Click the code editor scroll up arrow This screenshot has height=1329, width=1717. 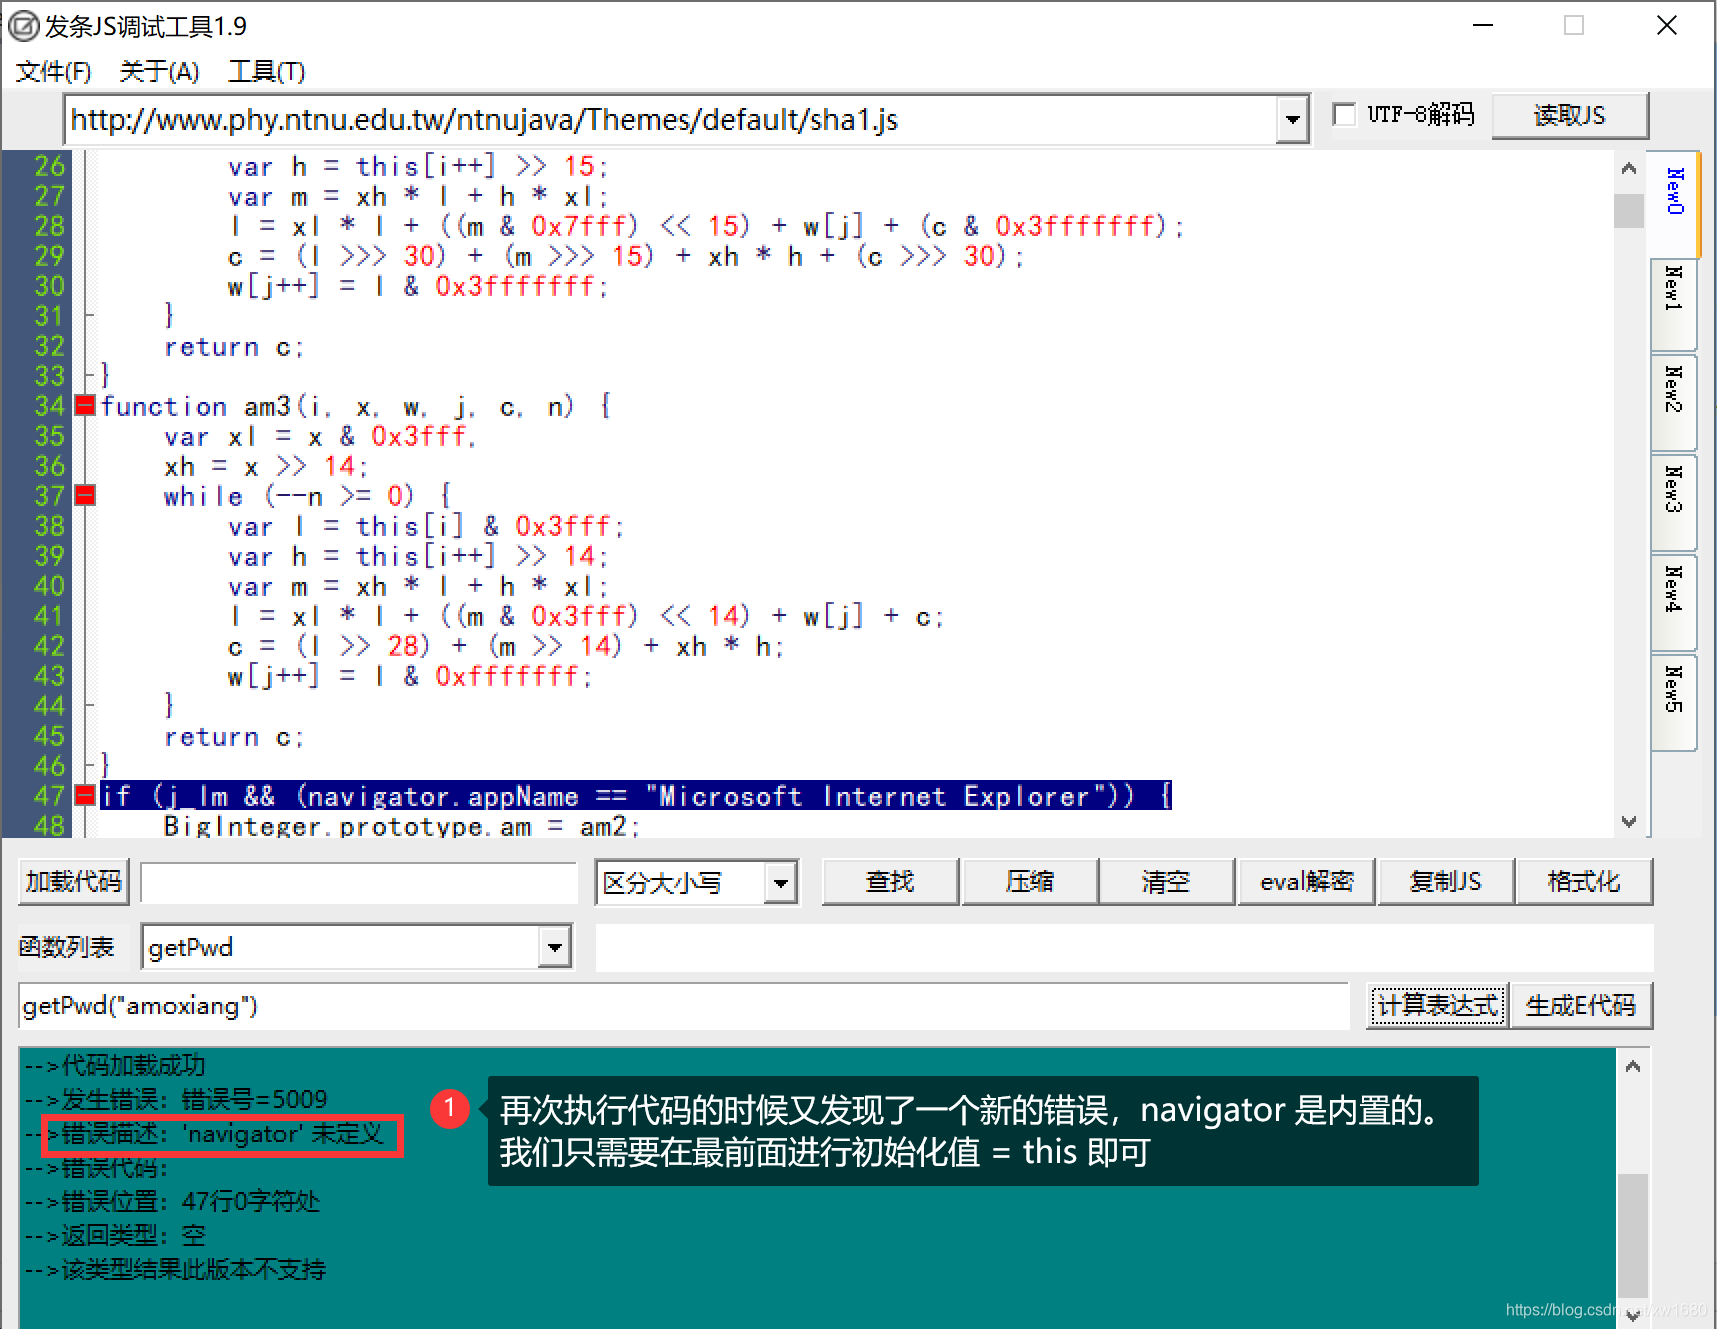click(x=1629, y=168)
